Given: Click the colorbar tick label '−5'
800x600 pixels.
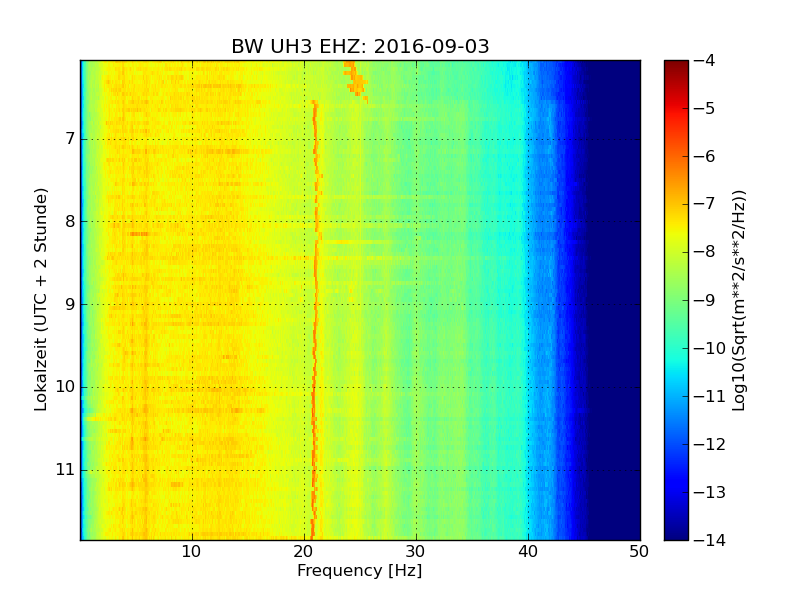Looking at the screenshot, I should tap(705, 109).
